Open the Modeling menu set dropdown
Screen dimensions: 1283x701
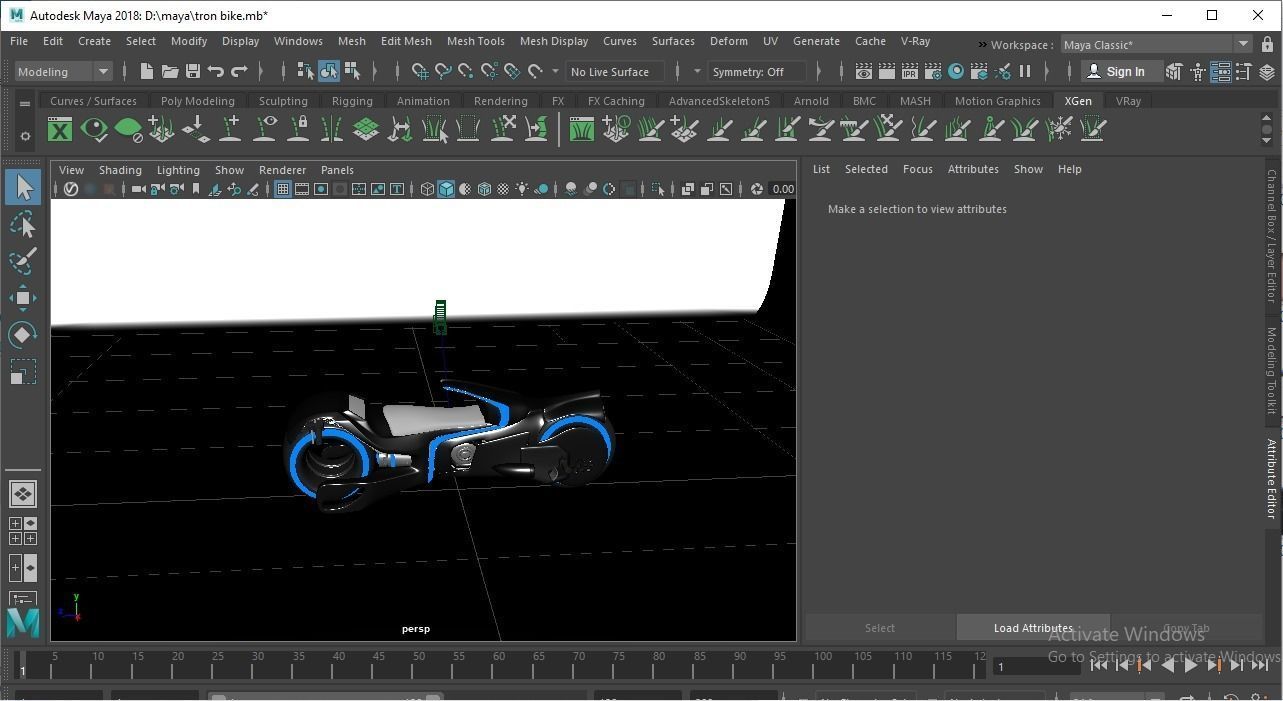point(63,71)
